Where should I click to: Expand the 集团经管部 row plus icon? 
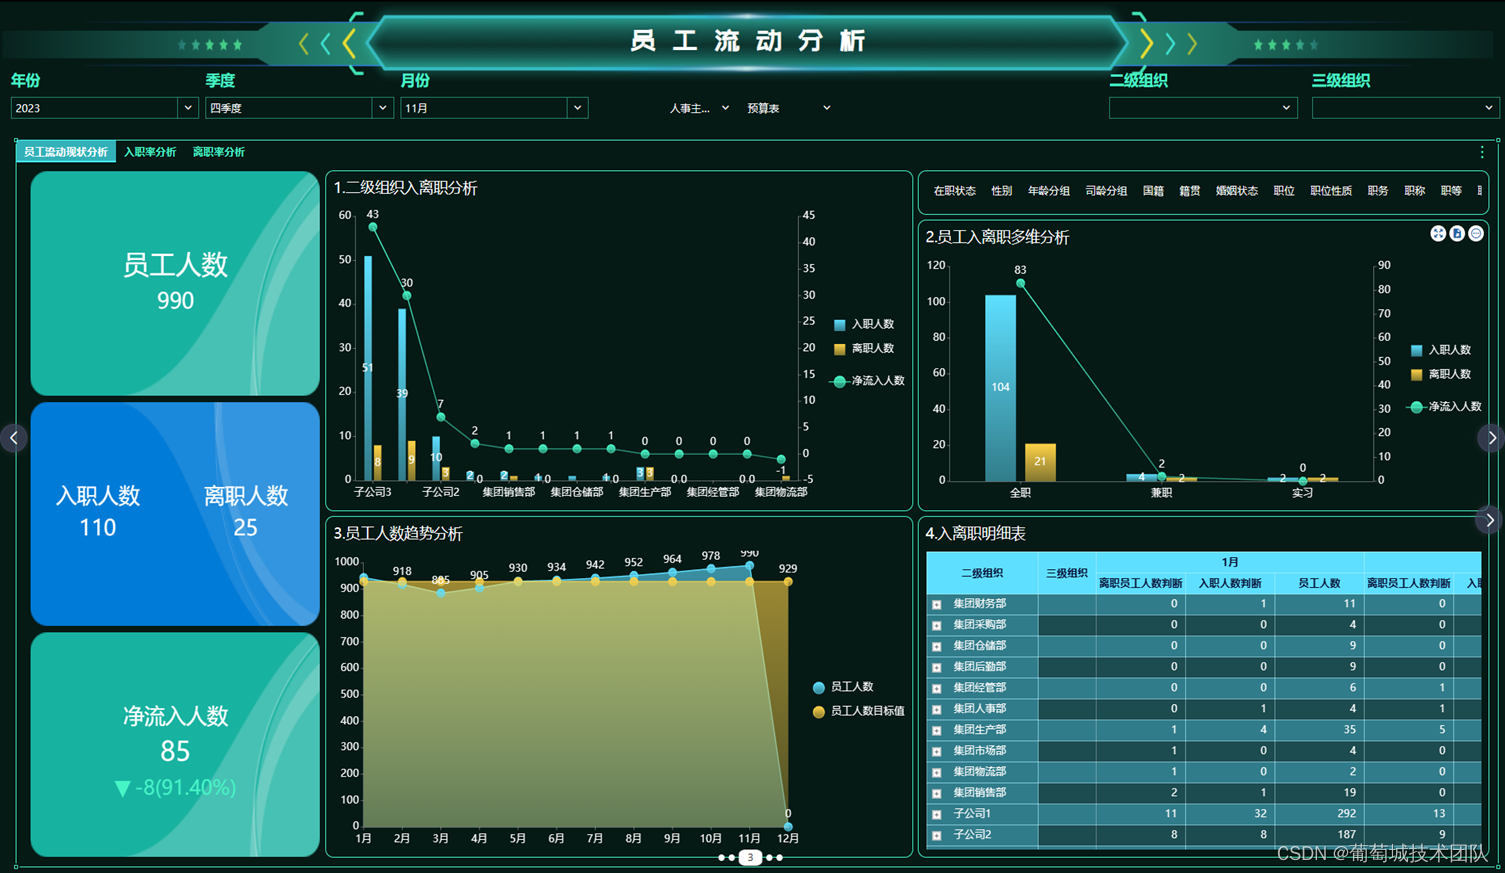937,688
